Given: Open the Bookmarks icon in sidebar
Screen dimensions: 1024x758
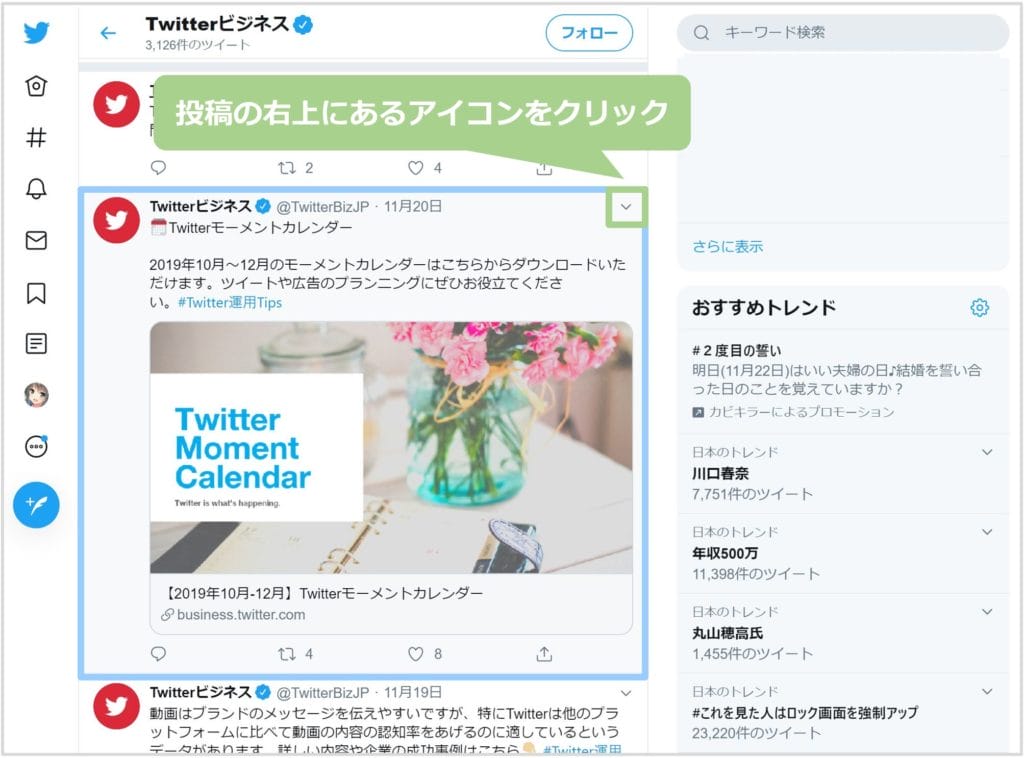Looking at the screenshot, I should pos(37,293).
